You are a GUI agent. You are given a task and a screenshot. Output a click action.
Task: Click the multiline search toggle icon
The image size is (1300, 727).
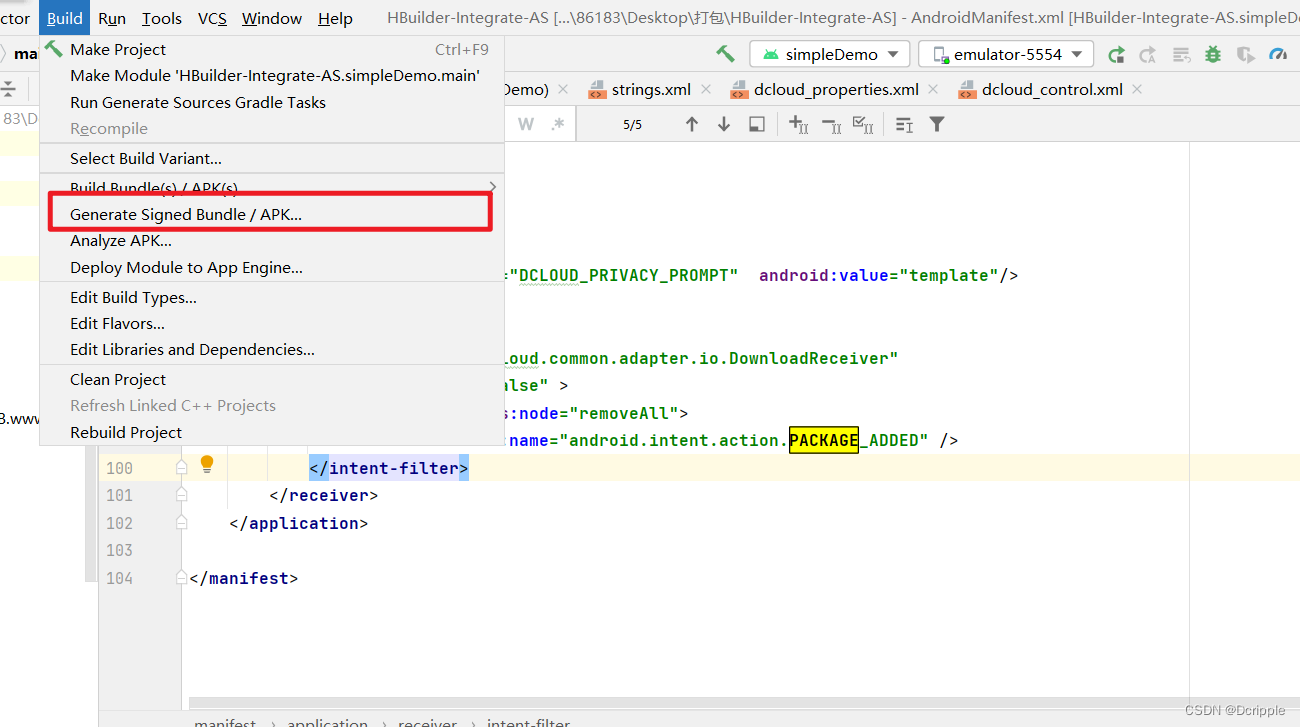point(904,124)
